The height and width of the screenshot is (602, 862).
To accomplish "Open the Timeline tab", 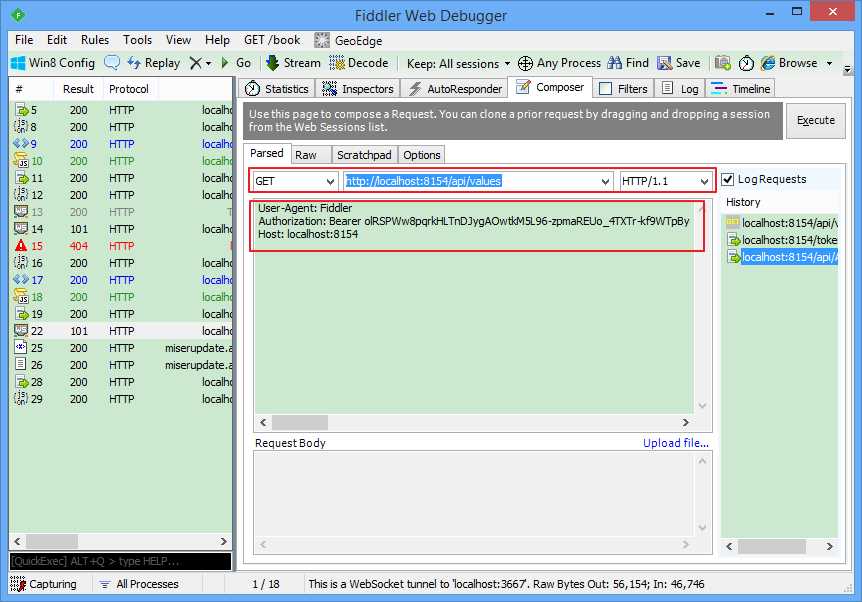I will (x=741, y=89).
